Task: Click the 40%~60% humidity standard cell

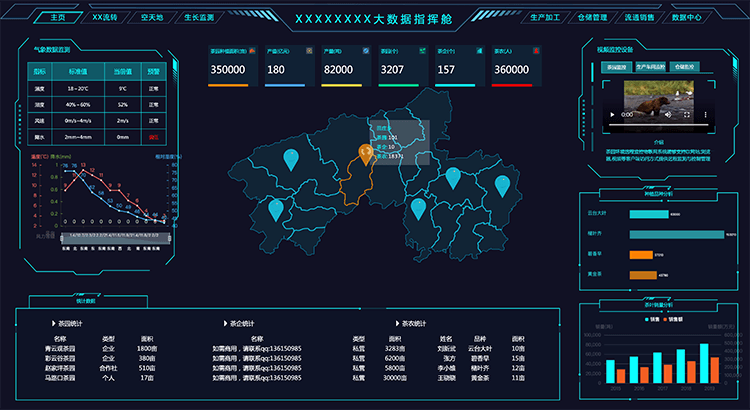Action: (x=77, y=105)
